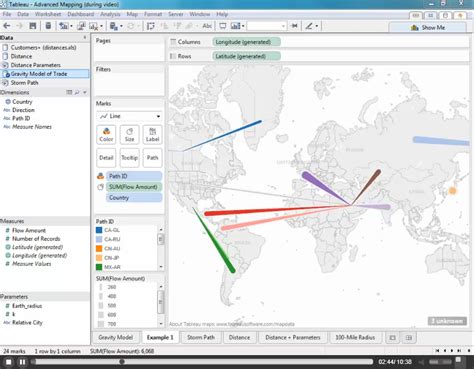Click the Longitude (generated) pill on Columns
Image resolution: width=474 pixels, height=369 pixels.
246,42
